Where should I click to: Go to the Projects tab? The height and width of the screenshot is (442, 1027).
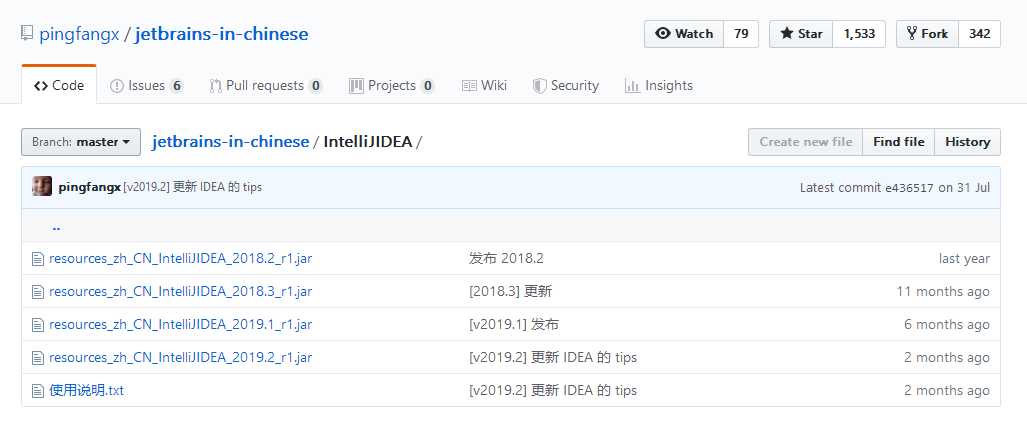pos(392,86)
